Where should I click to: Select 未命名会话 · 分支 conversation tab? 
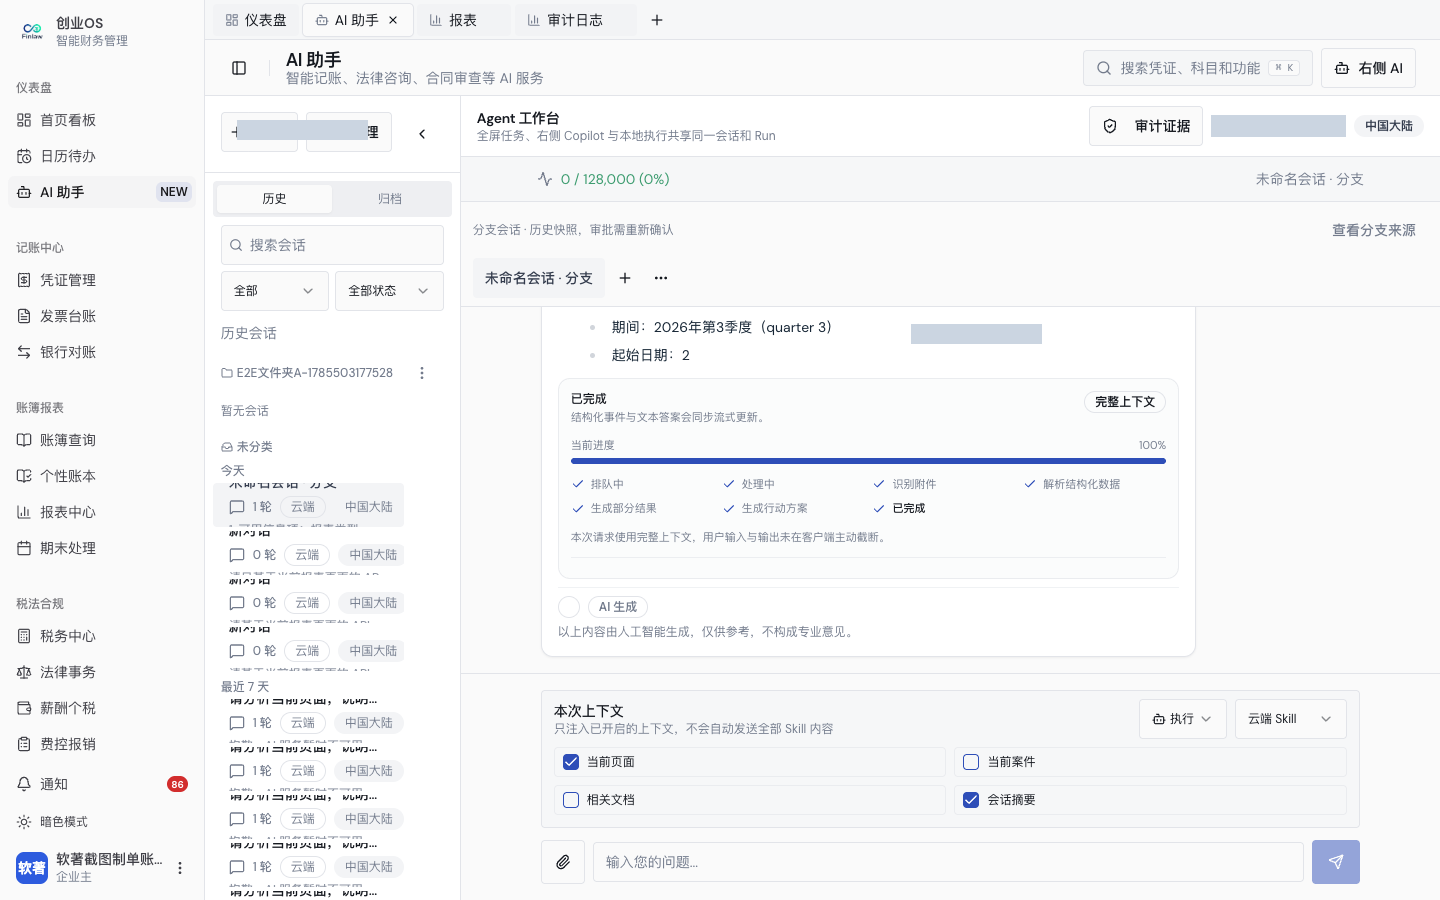click(x=539, y=278)
